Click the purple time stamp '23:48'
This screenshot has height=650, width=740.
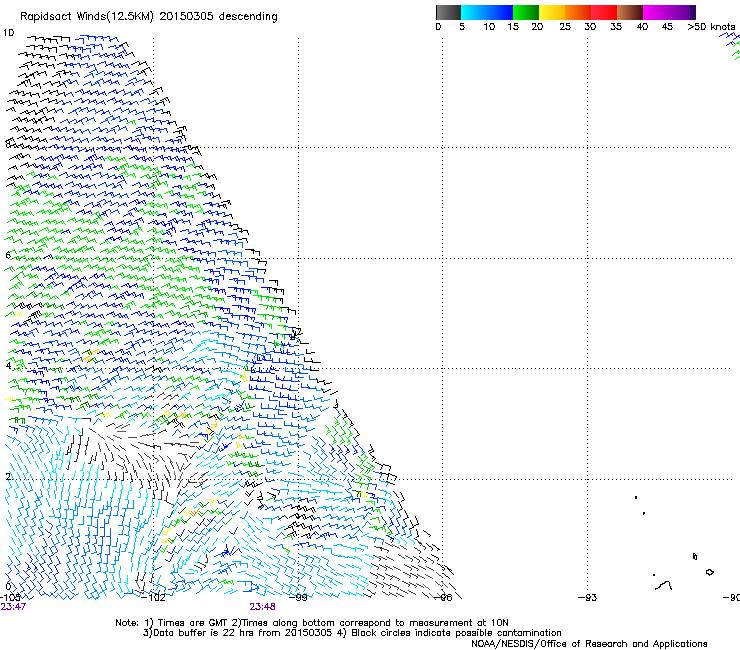[x=262, y=607]
